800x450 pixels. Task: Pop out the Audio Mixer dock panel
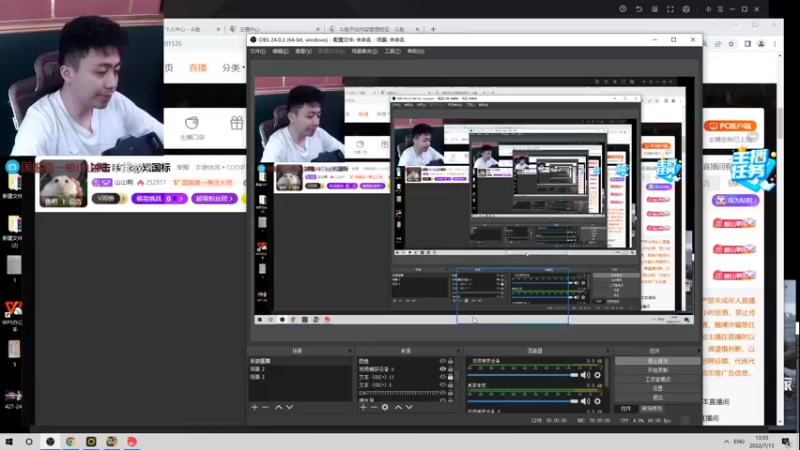608,351
